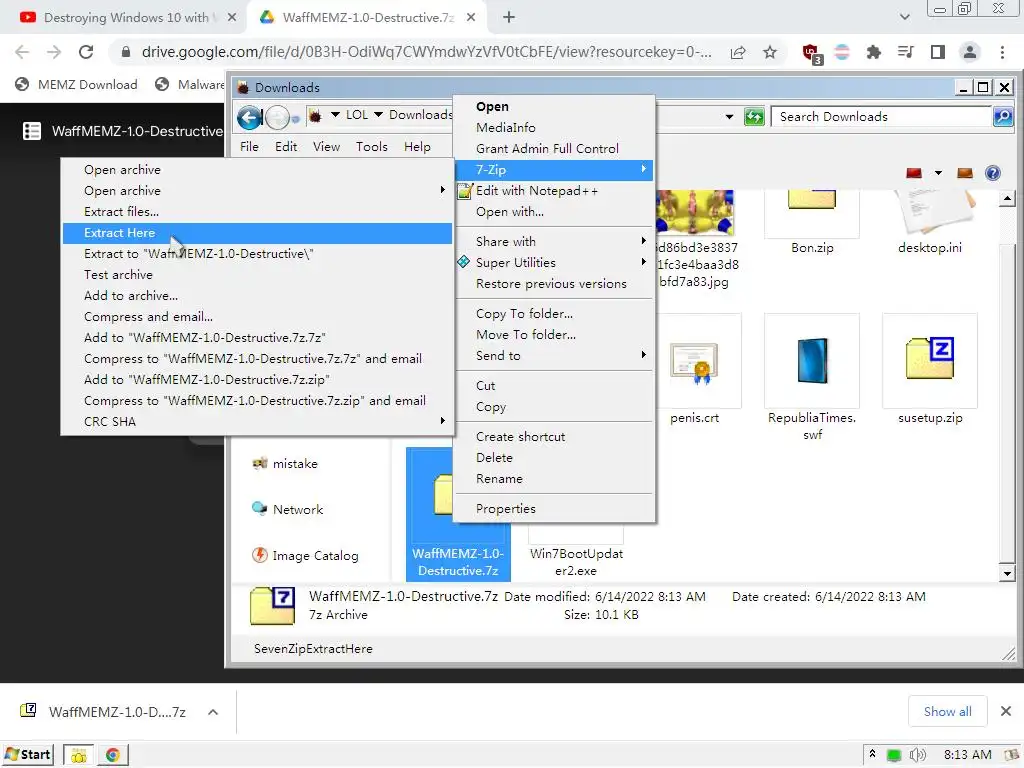Close the Chrome downloads bar
The image size is (1024, 768).
[x=1006, y=711]
